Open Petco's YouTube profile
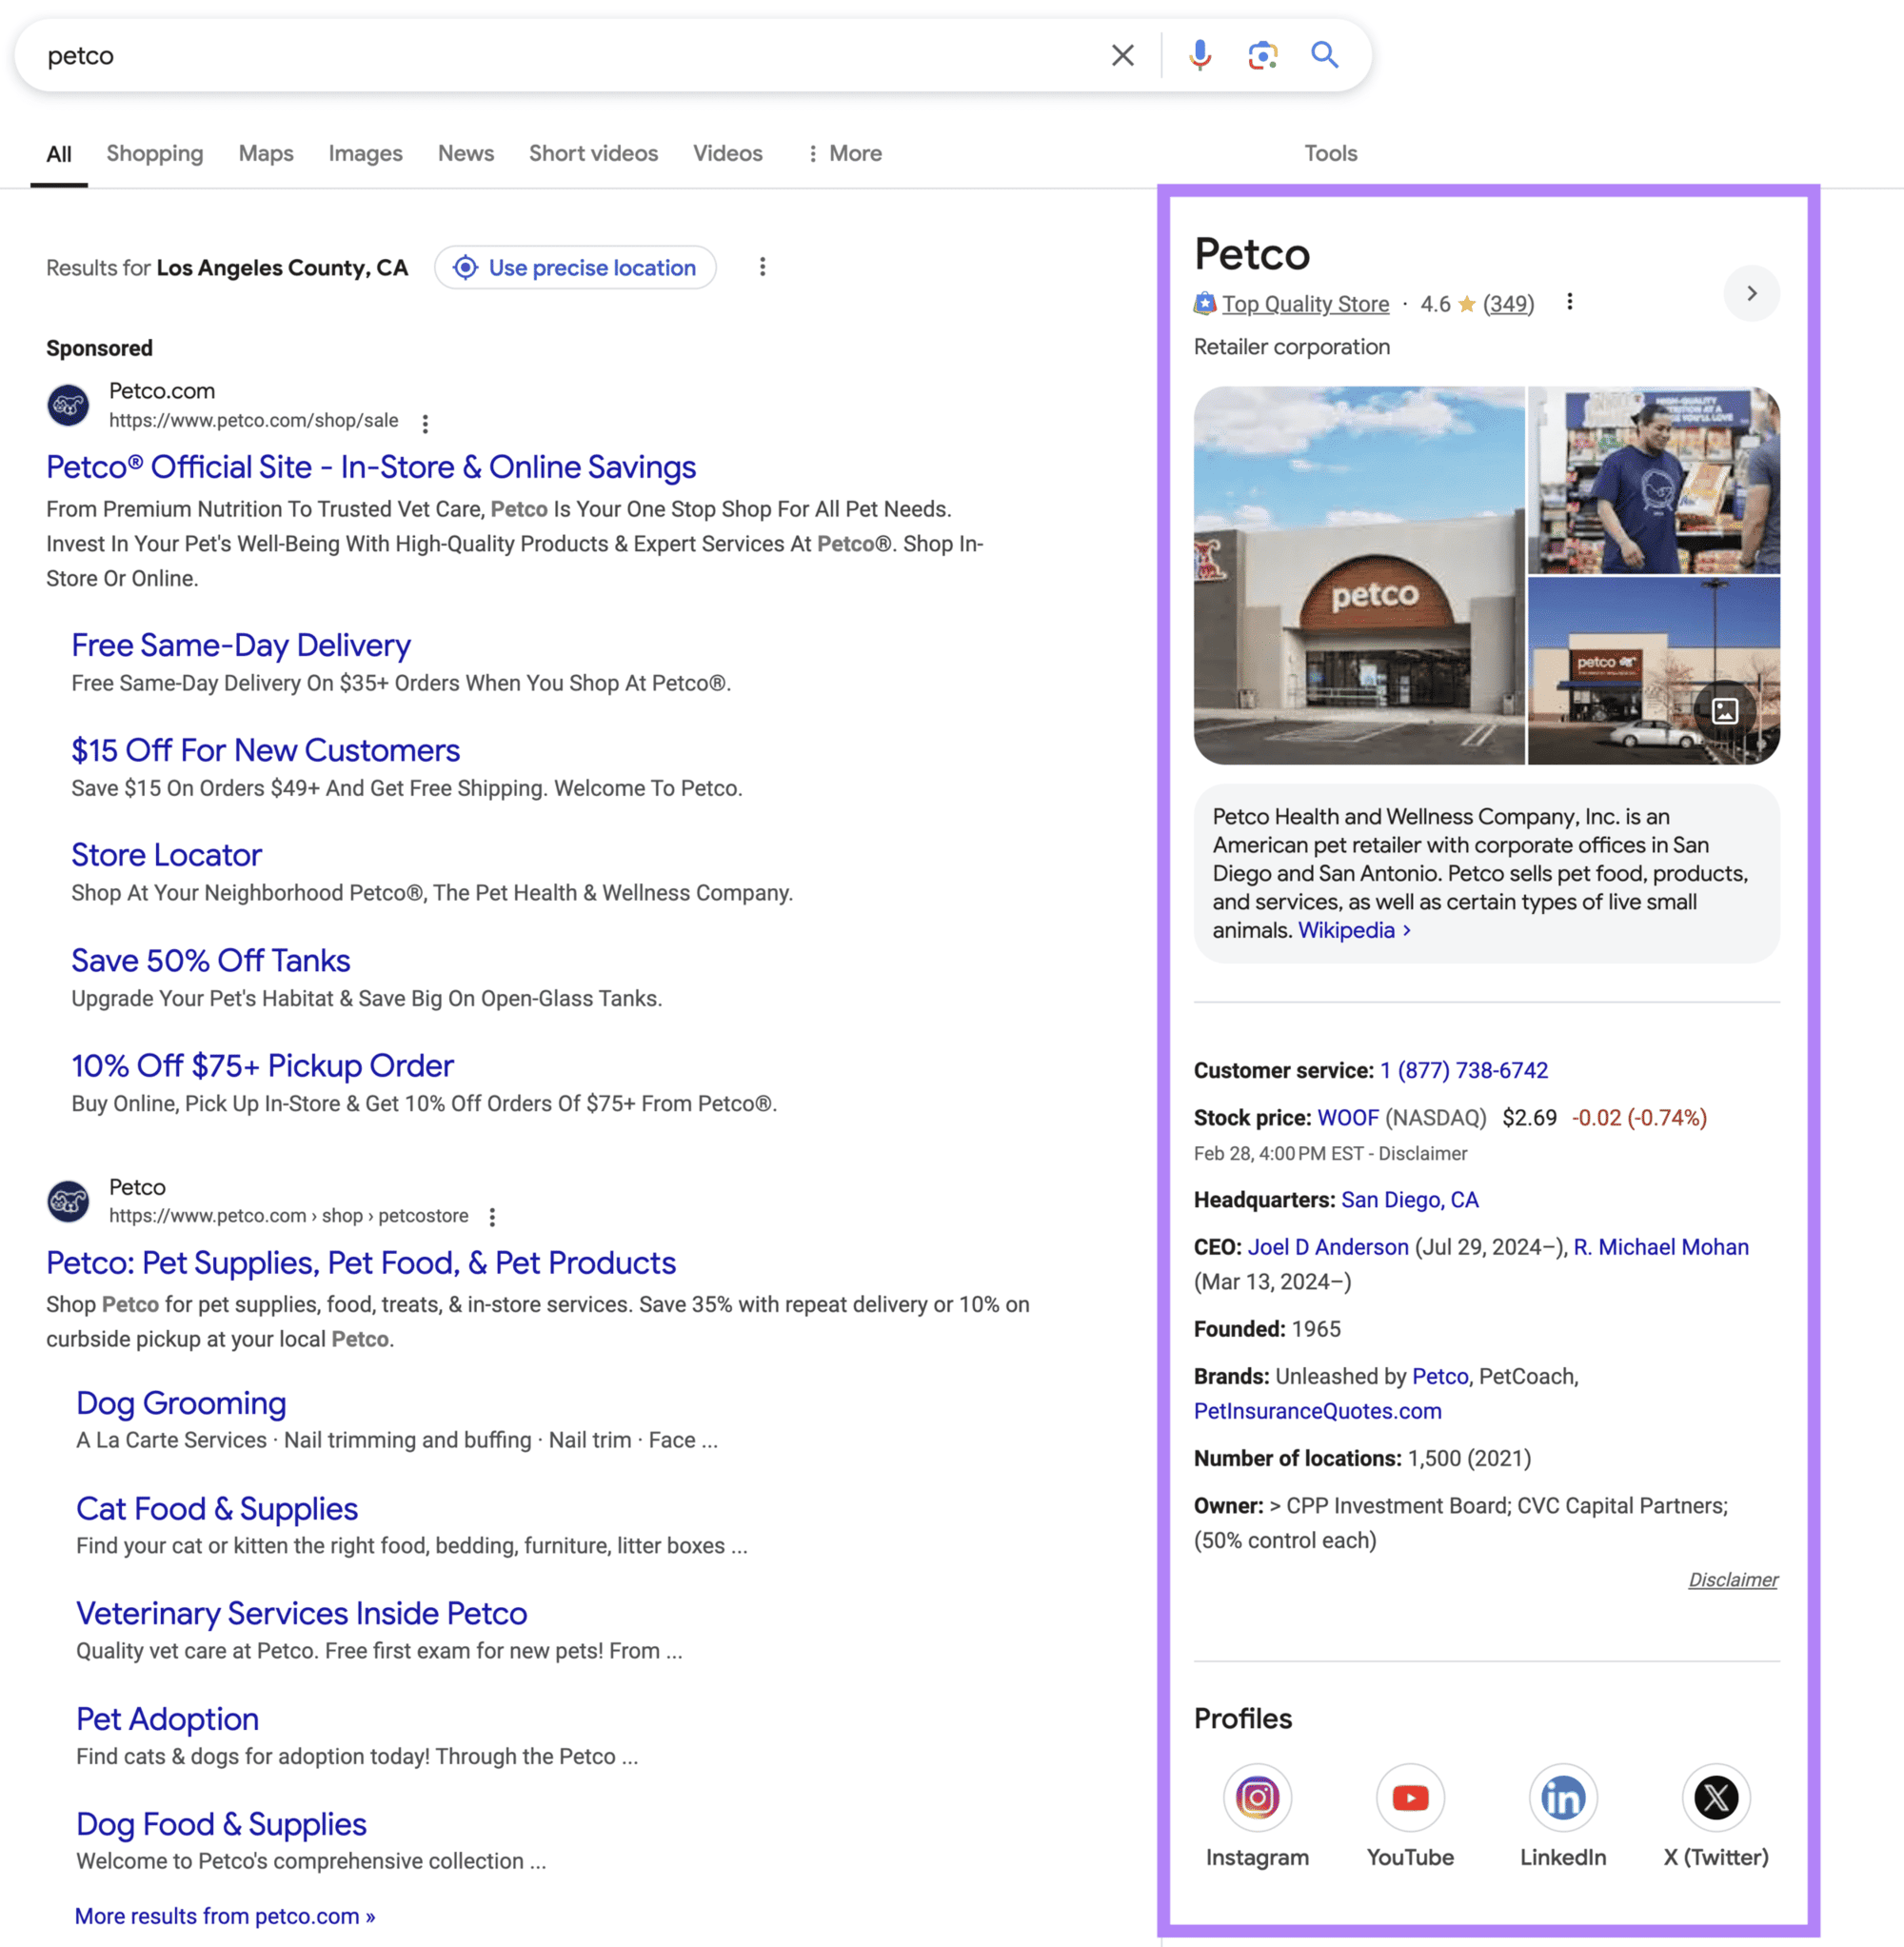1904x1947 pixels. coord(1410,1797)
